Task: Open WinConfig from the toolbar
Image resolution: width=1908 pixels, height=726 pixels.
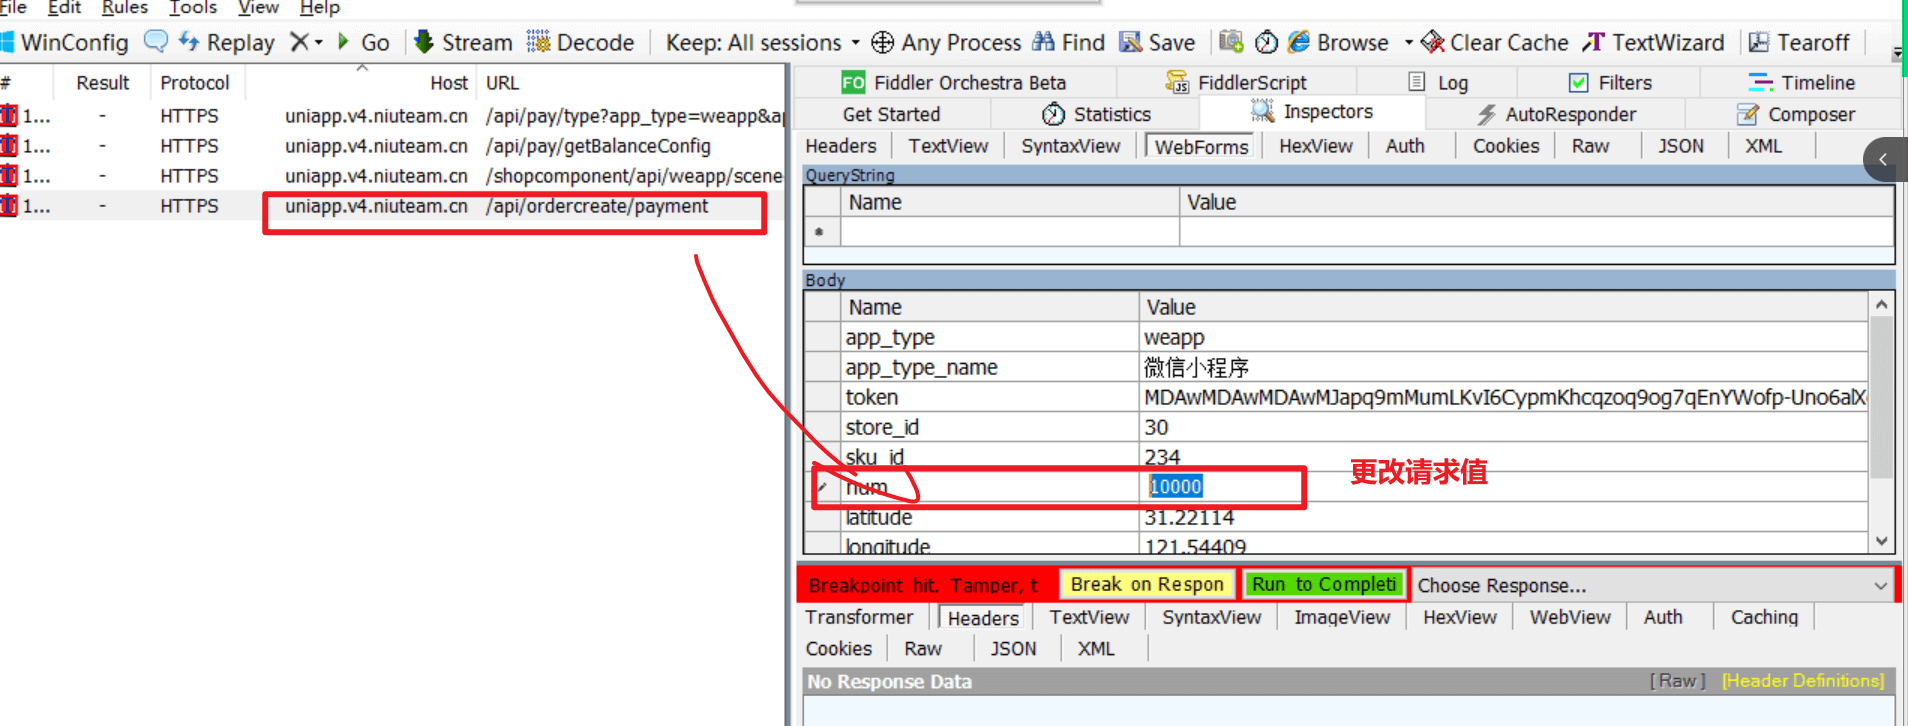Action: 65,42
